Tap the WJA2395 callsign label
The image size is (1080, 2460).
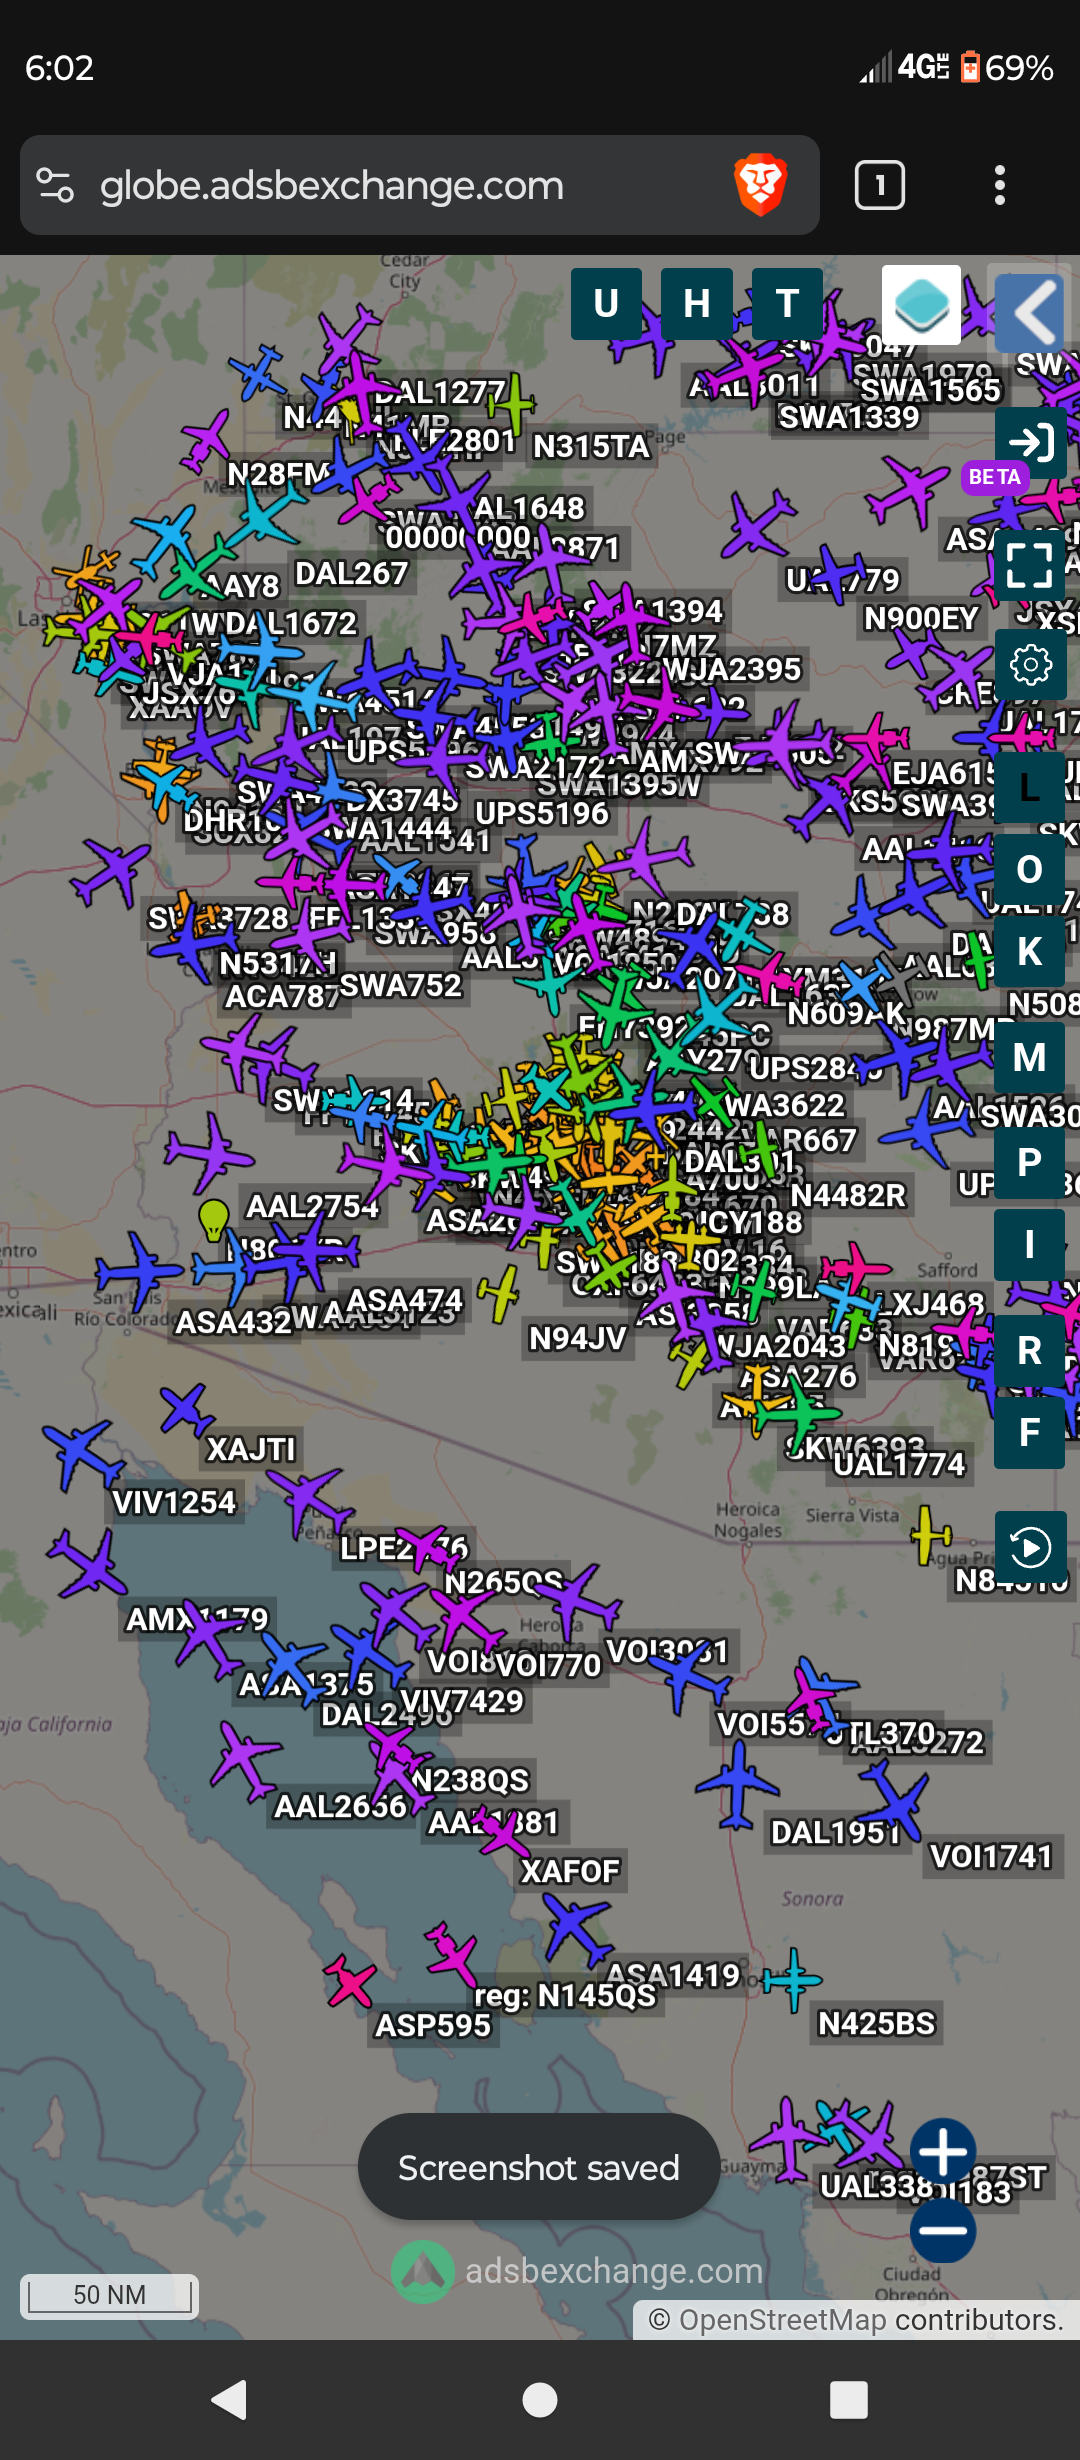coord(732,669)
